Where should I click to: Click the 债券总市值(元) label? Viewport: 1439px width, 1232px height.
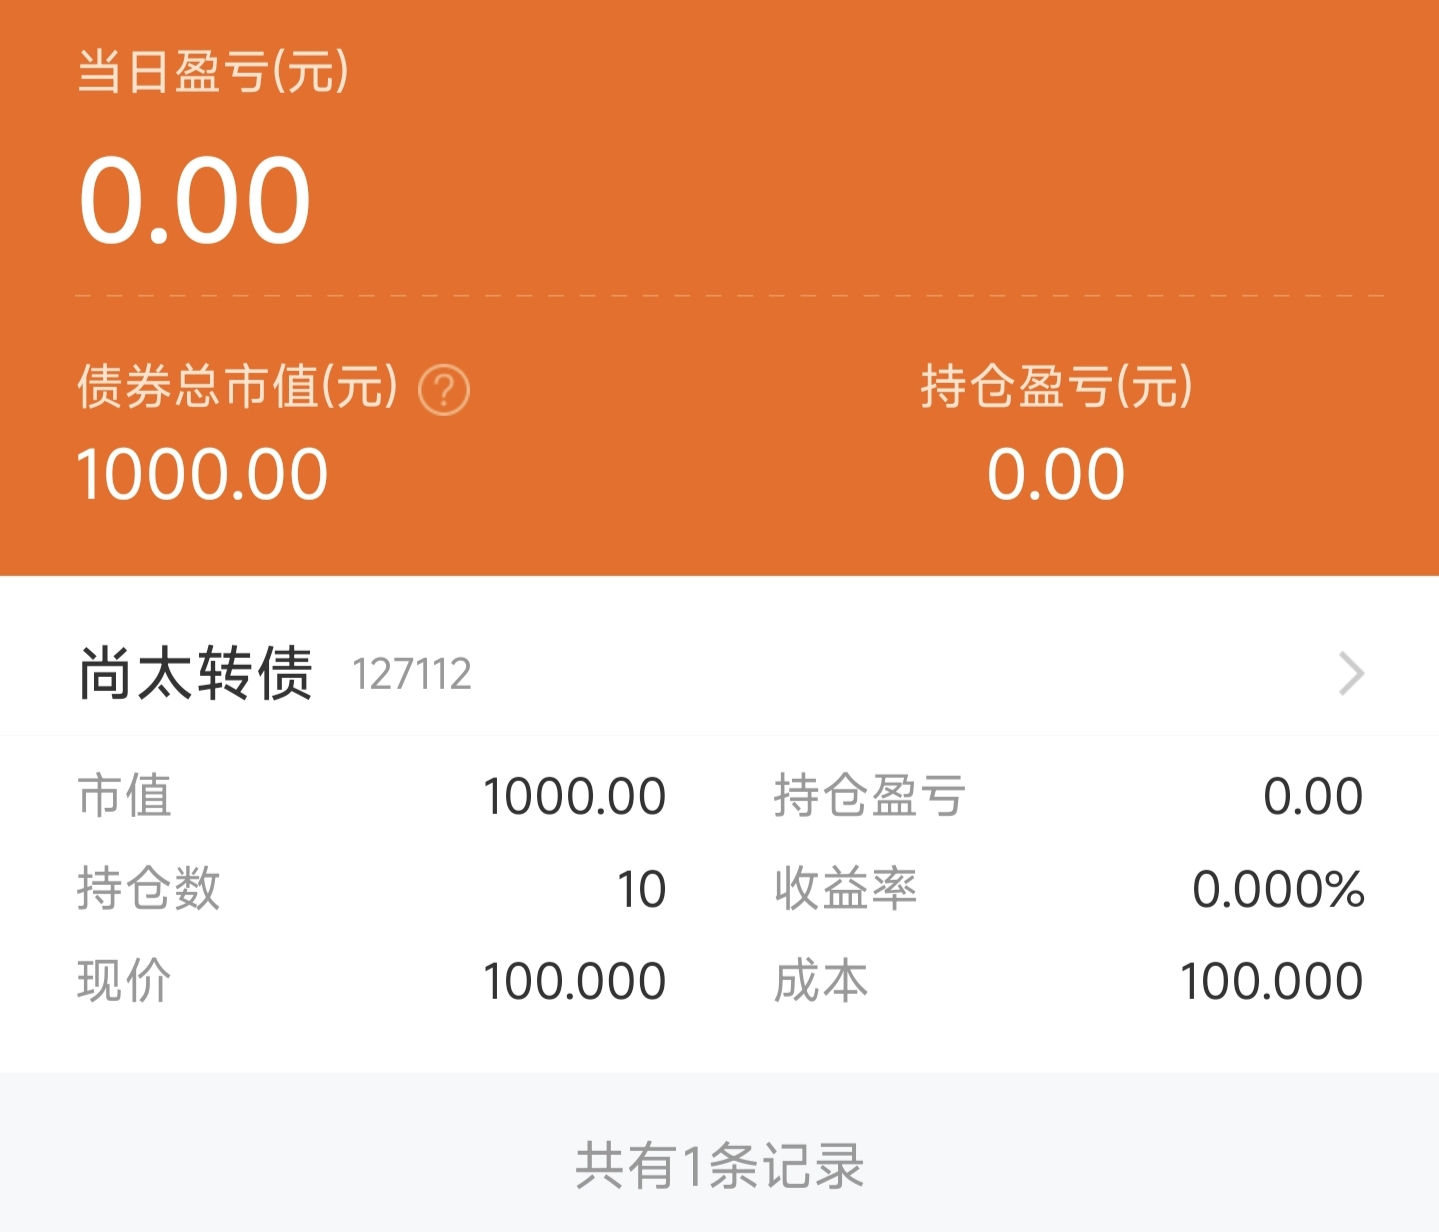(239, 387)
